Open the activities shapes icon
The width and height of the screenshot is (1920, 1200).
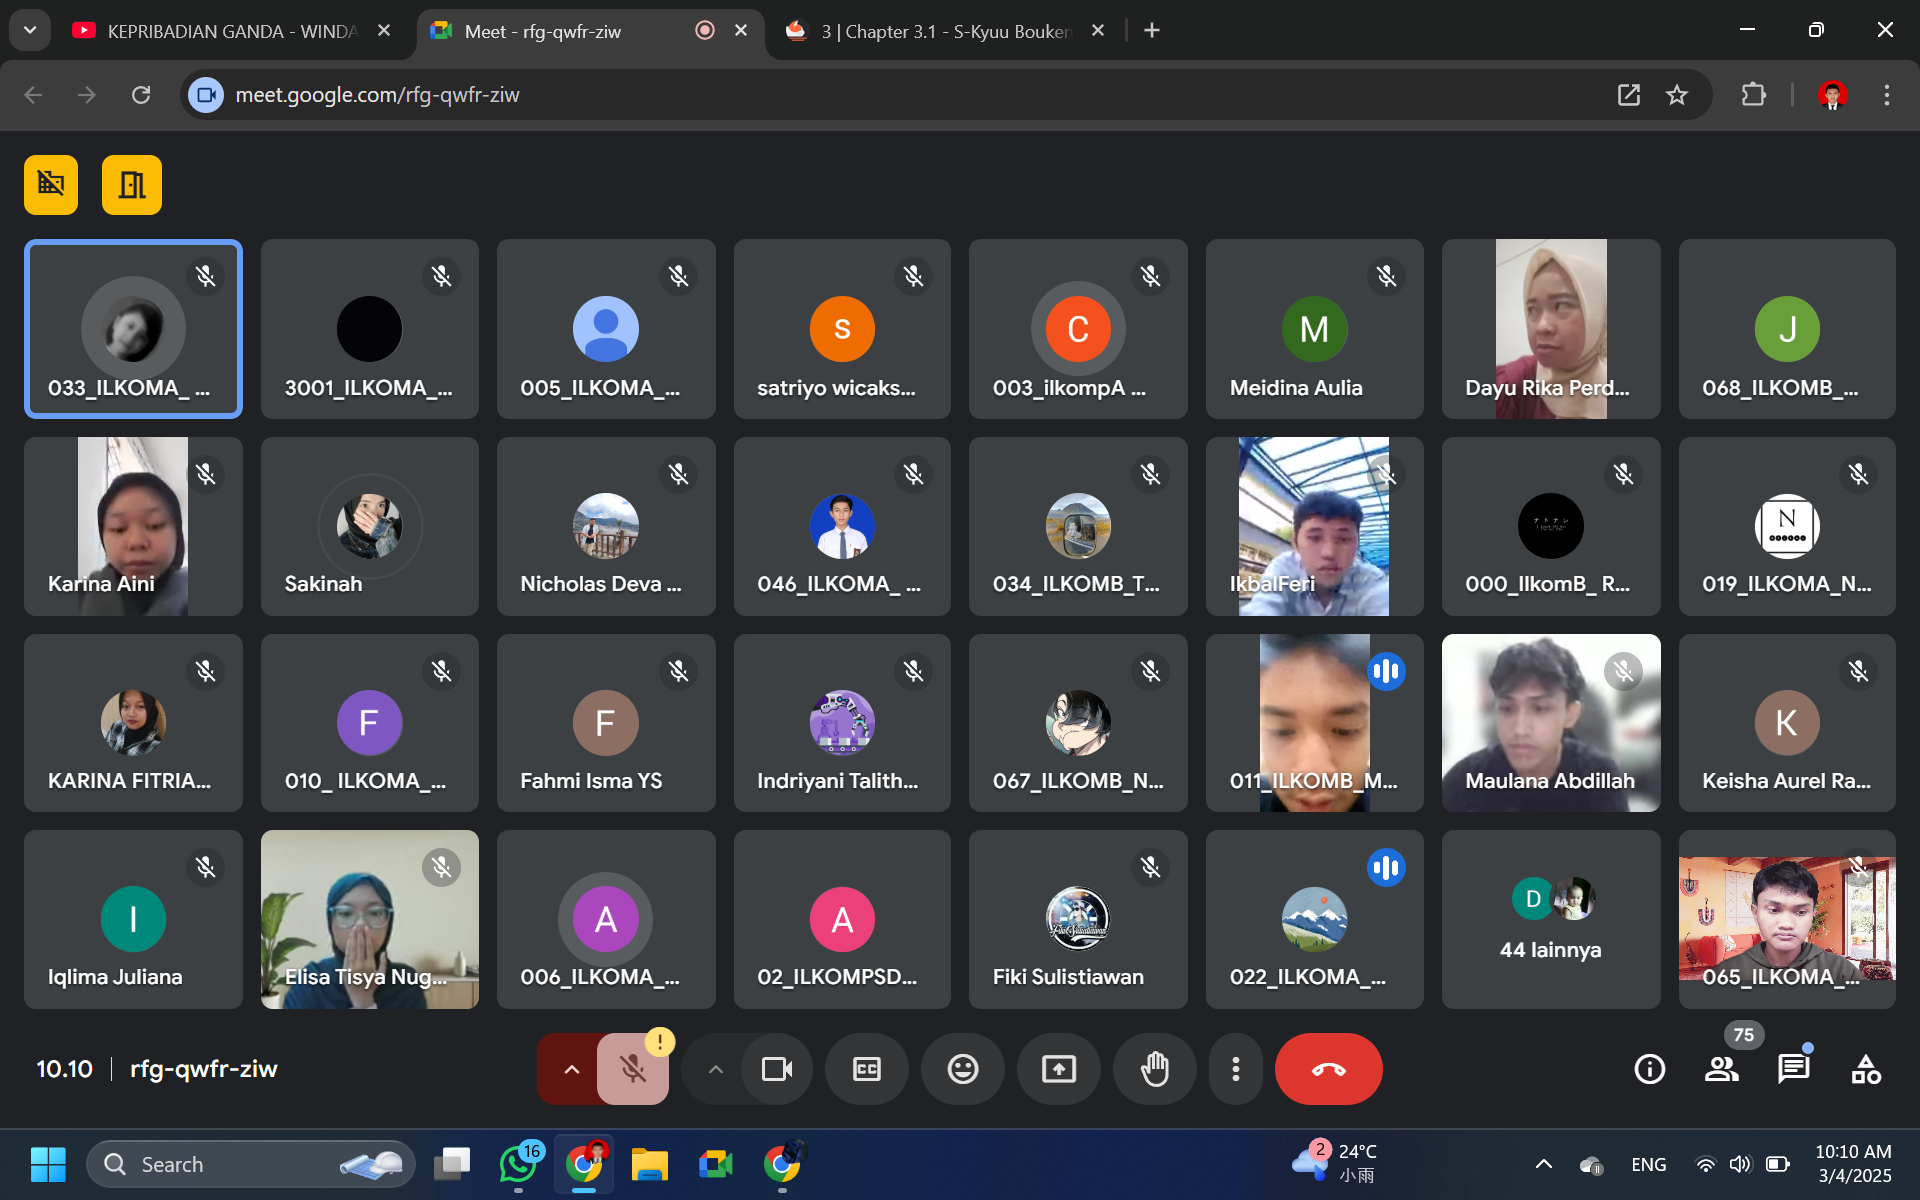click(1865, 1069)
